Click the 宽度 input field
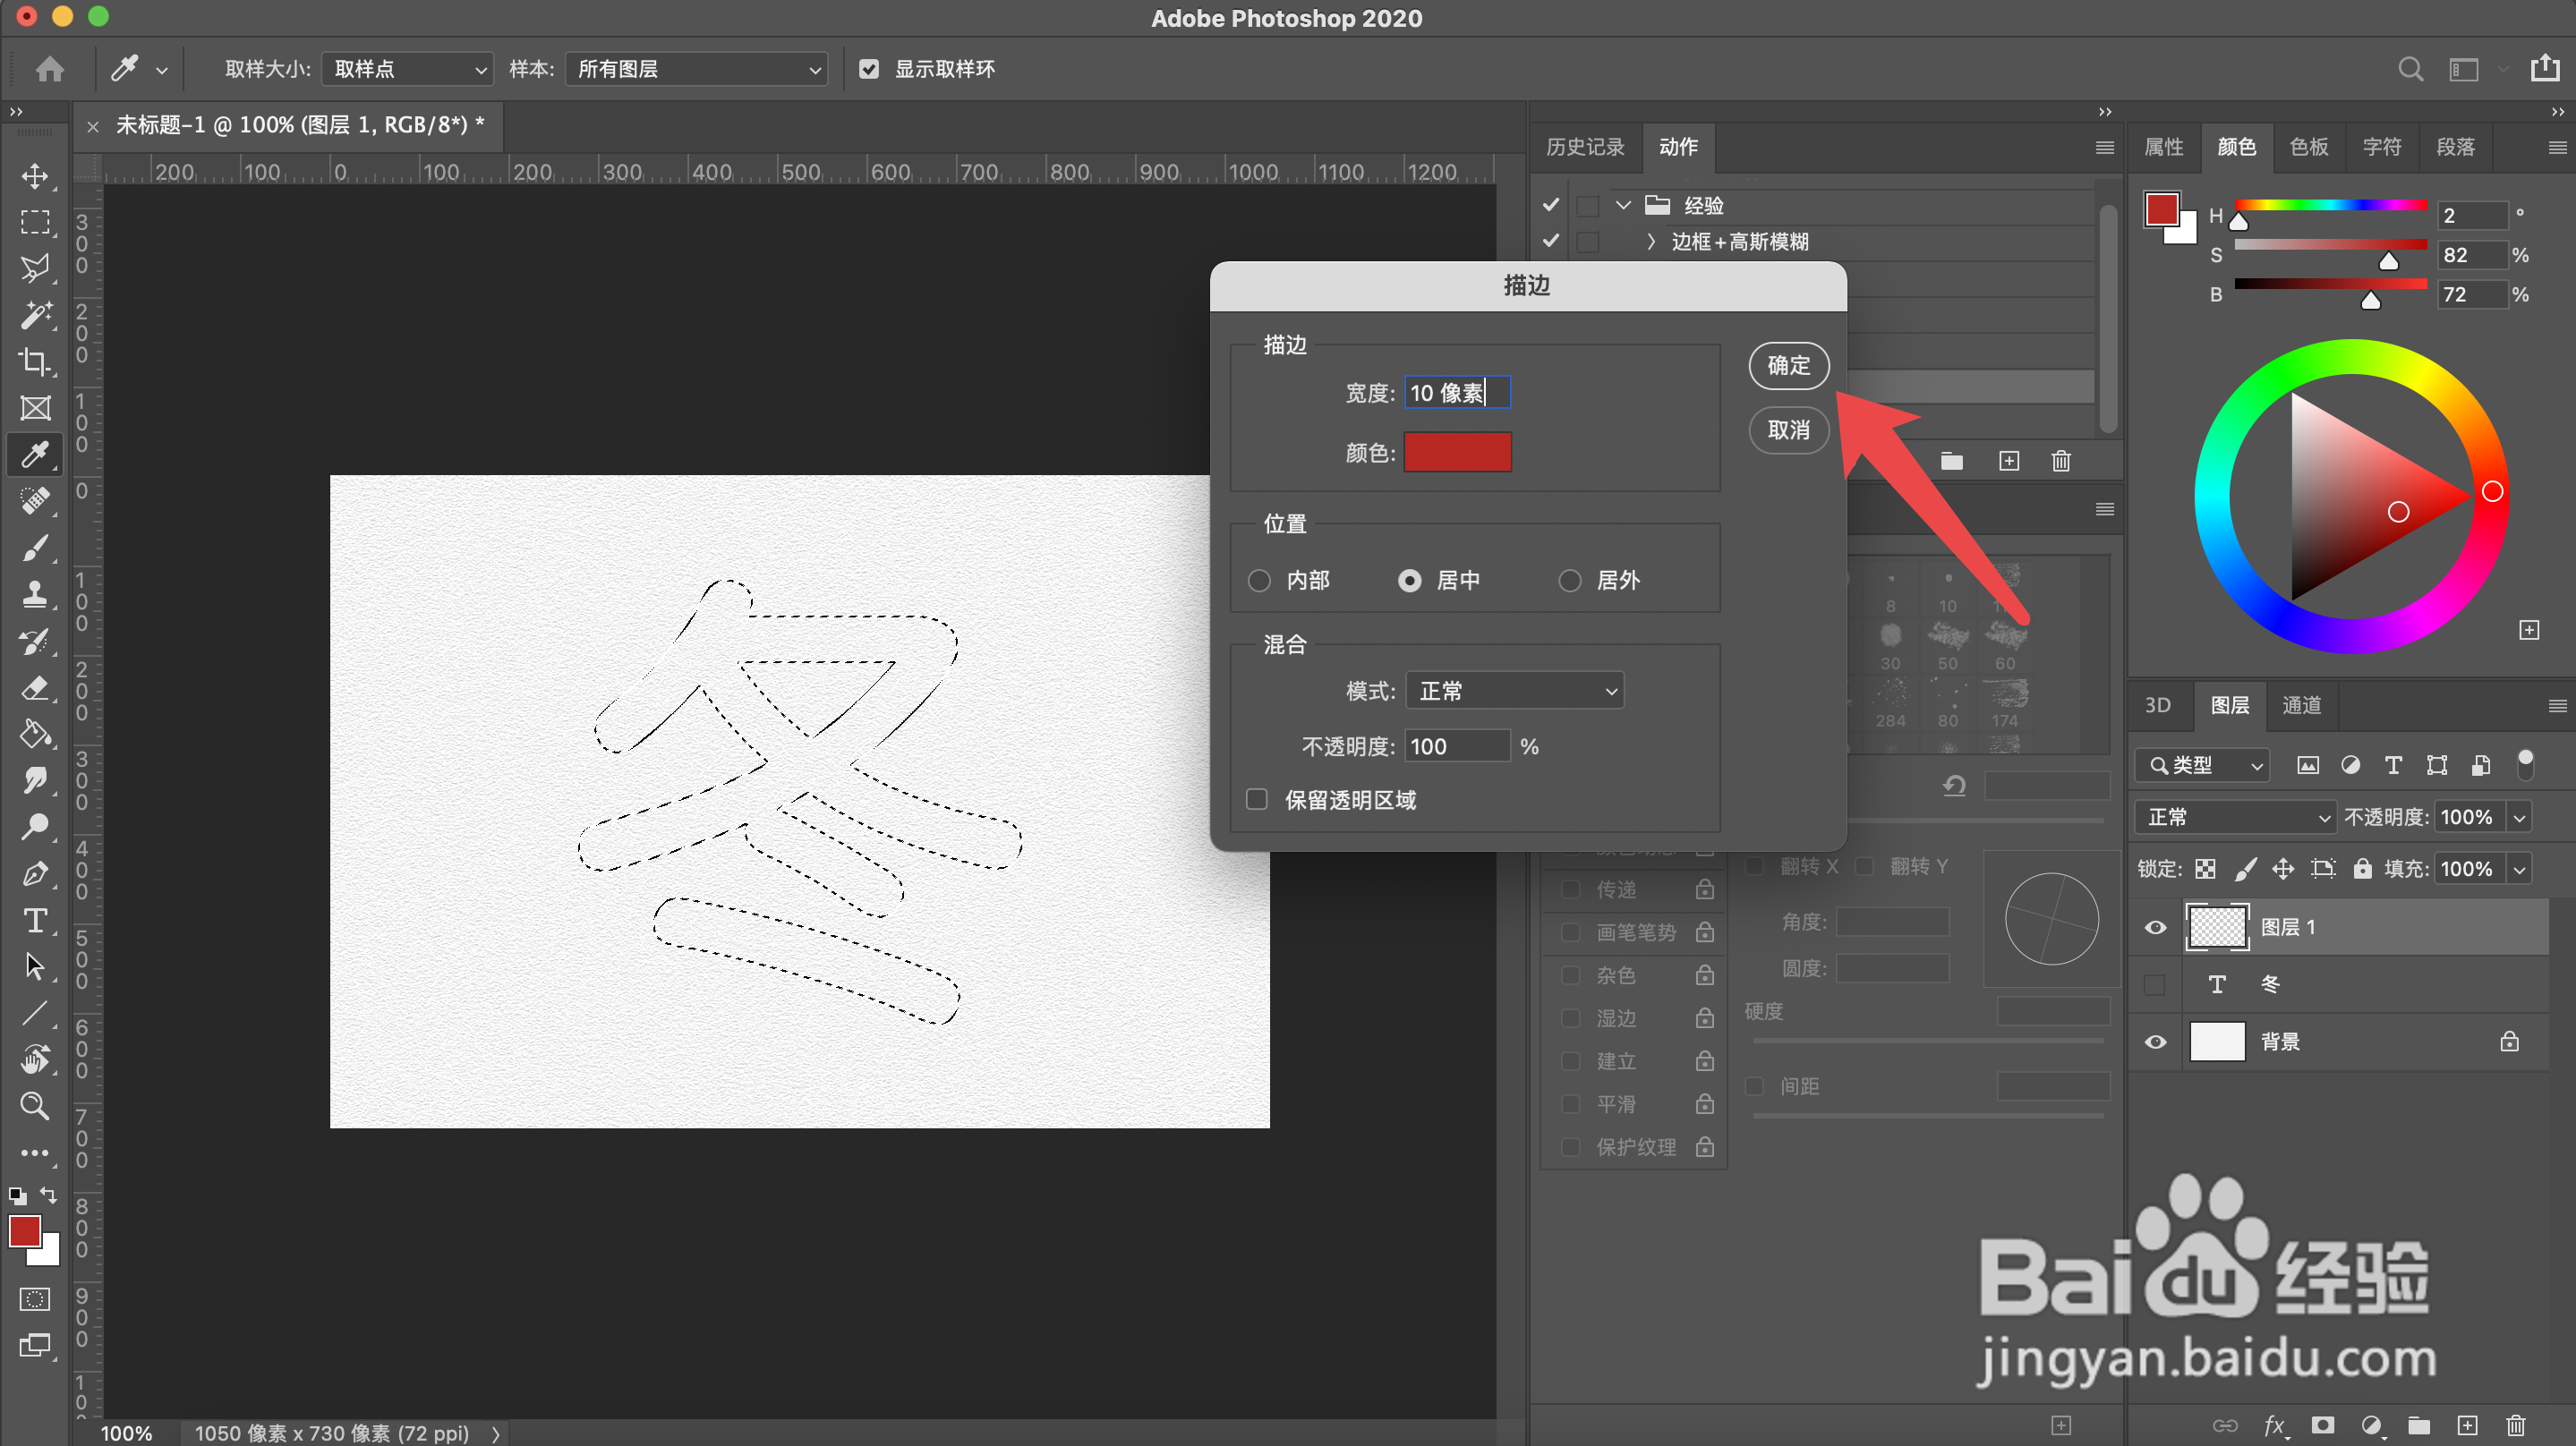This screenshot has height=1446, width=2576. 1457,392
